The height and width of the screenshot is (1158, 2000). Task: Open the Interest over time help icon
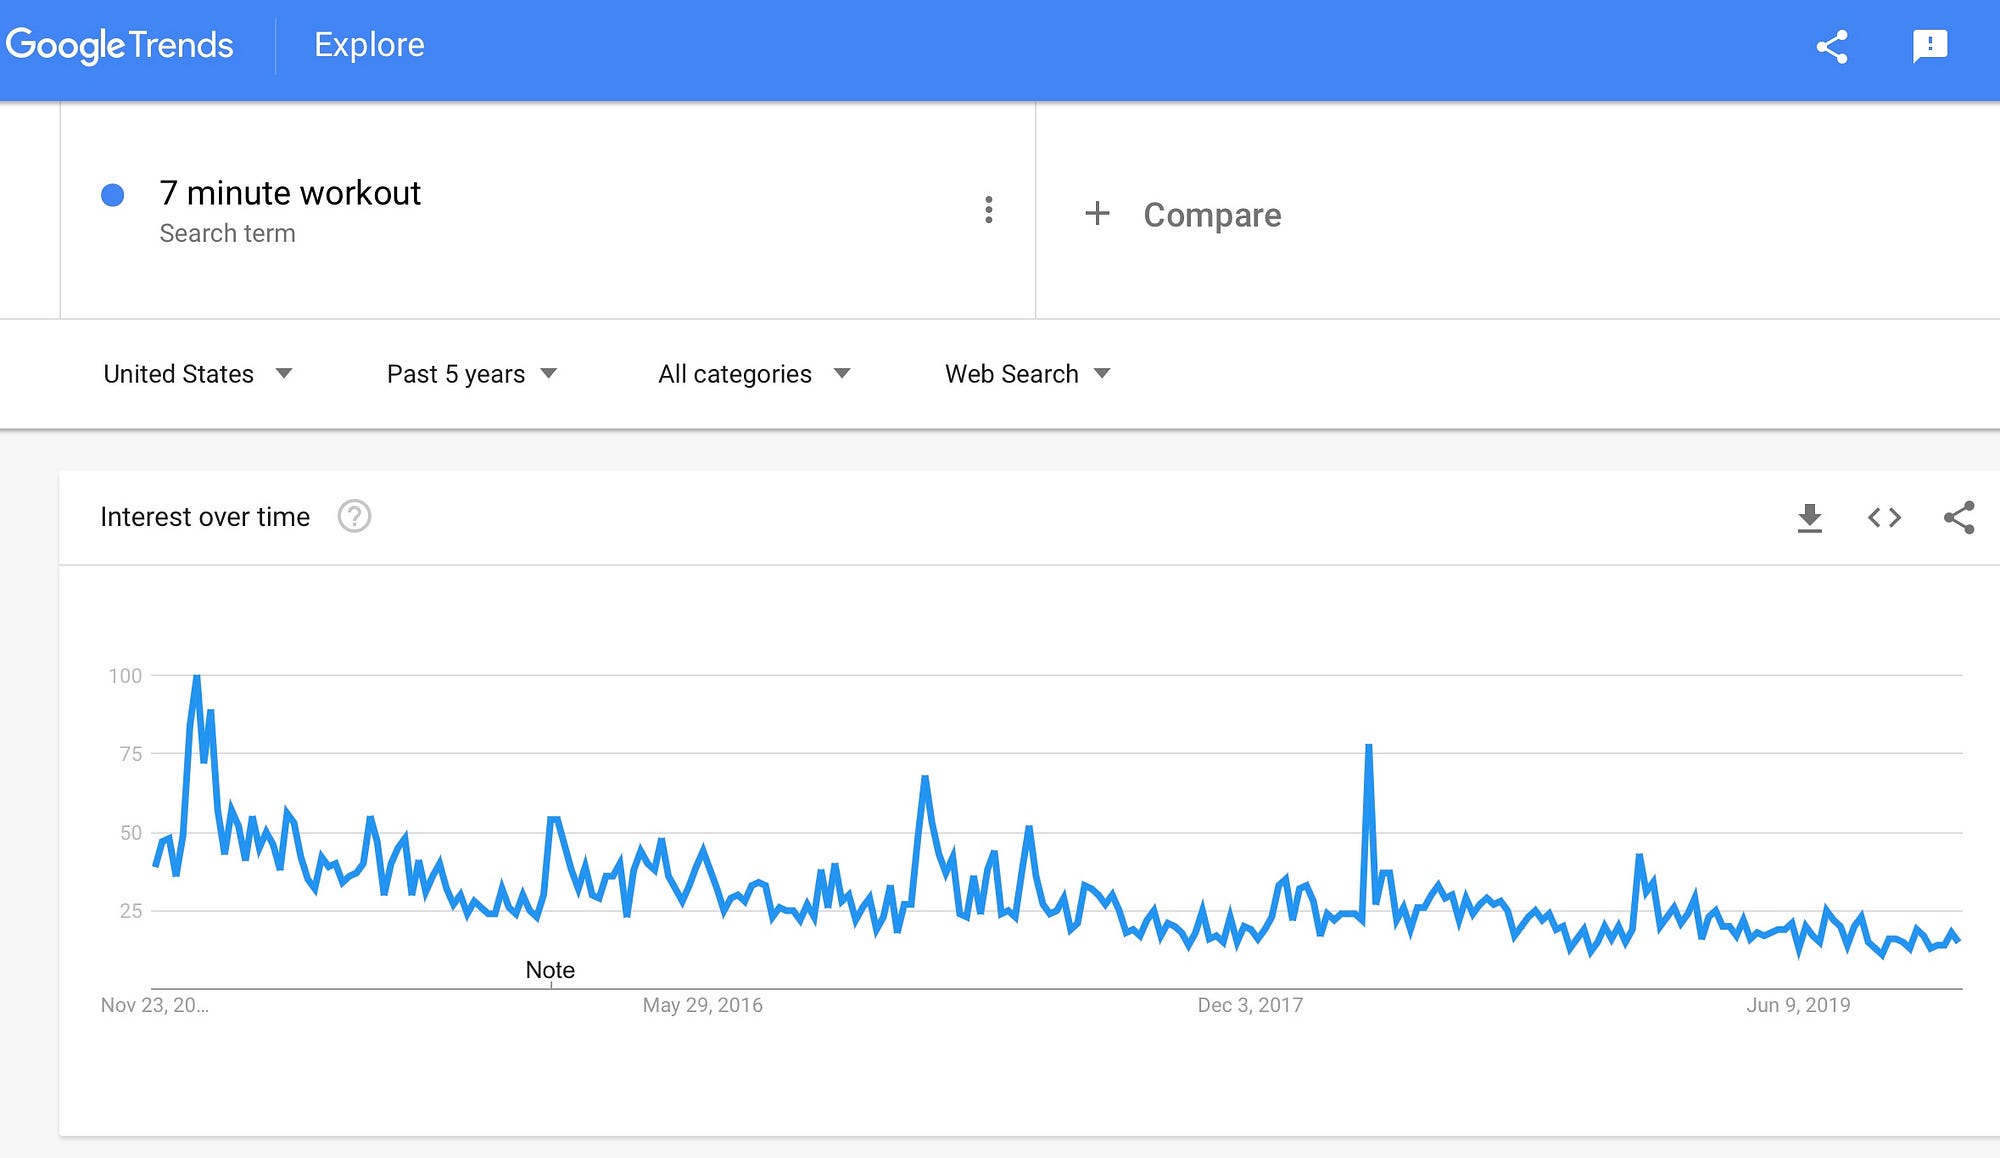[354, 517]
